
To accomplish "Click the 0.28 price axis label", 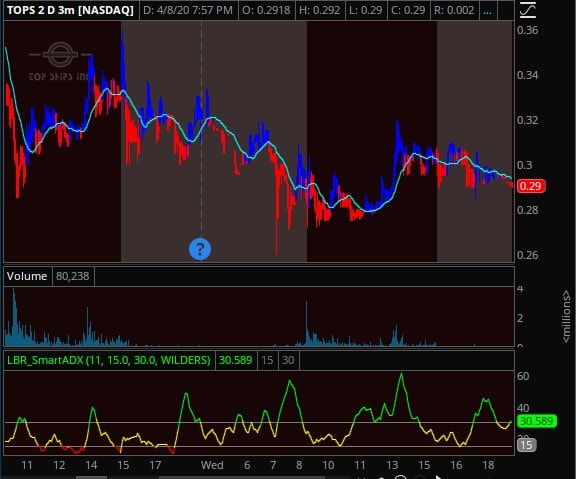I will click(528, 210).
